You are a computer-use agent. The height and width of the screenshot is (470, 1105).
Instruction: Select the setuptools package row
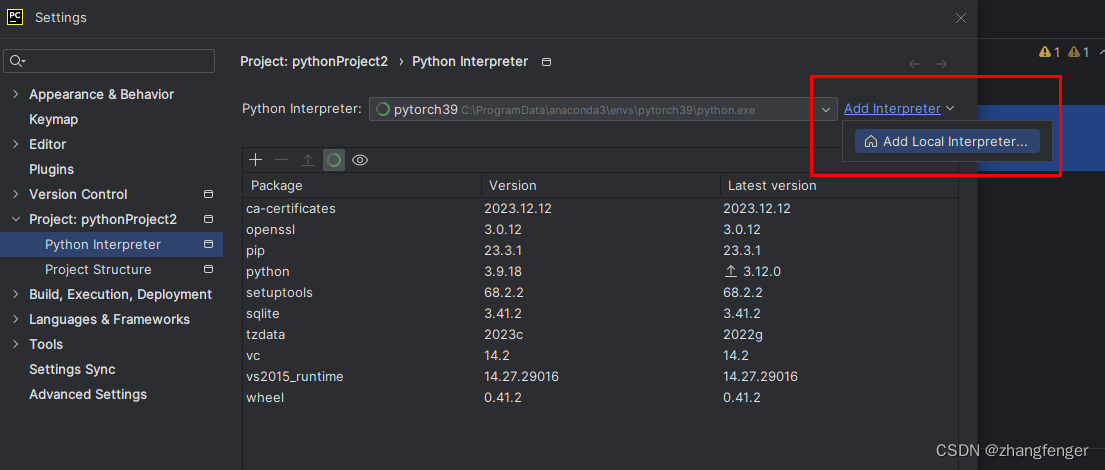600,292
